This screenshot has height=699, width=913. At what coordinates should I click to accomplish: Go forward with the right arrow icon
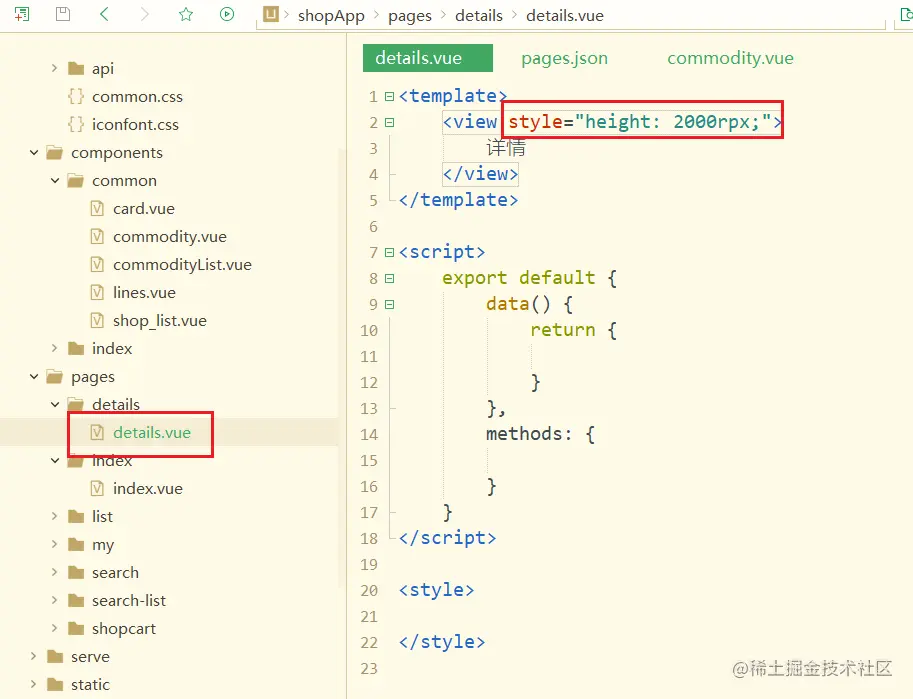tap(145, 14)
